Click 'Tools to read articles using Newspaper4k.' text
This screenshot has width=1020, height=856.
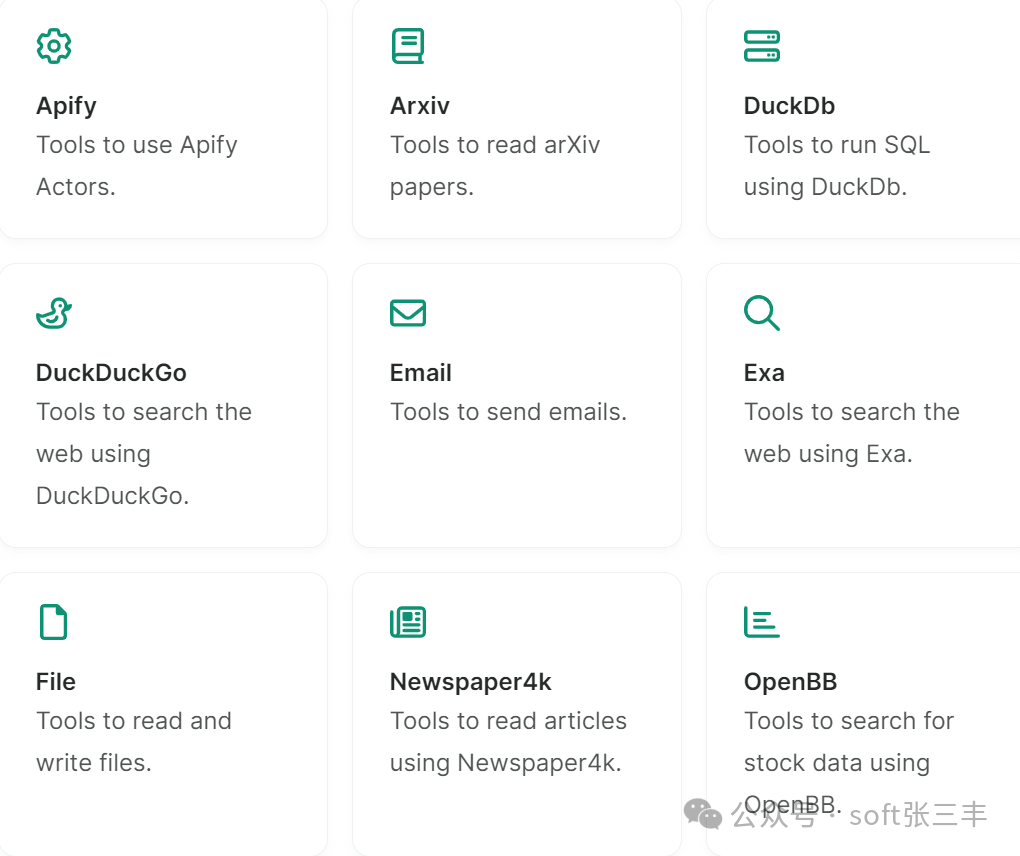508,742
